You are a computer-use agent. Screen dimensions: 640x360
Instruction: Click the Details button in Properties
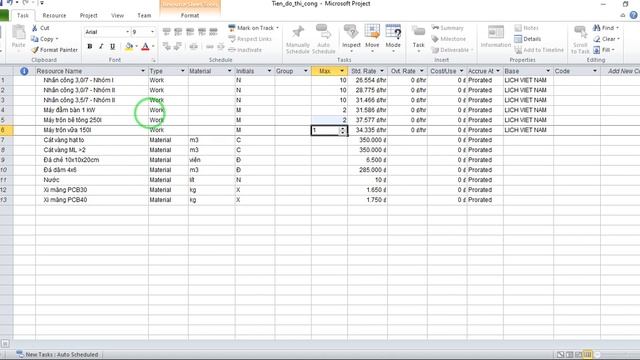tap(527, 39)
